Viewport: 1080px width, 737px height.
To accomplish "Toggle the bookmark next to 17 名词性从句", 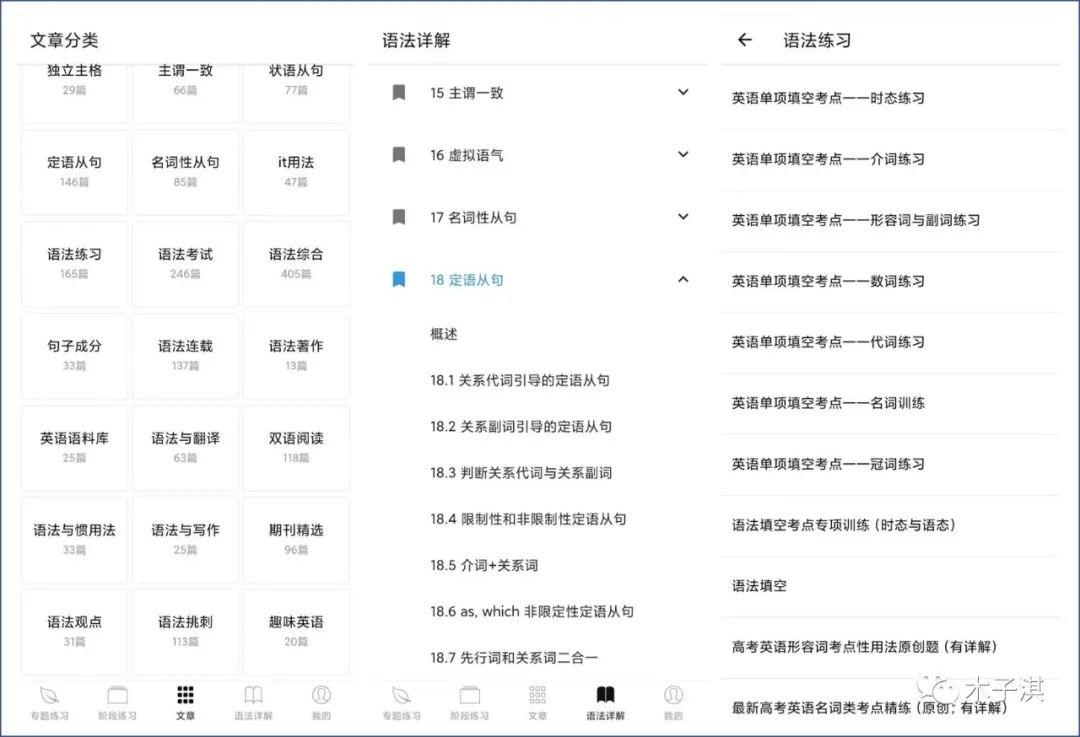I will pos(400,218).
